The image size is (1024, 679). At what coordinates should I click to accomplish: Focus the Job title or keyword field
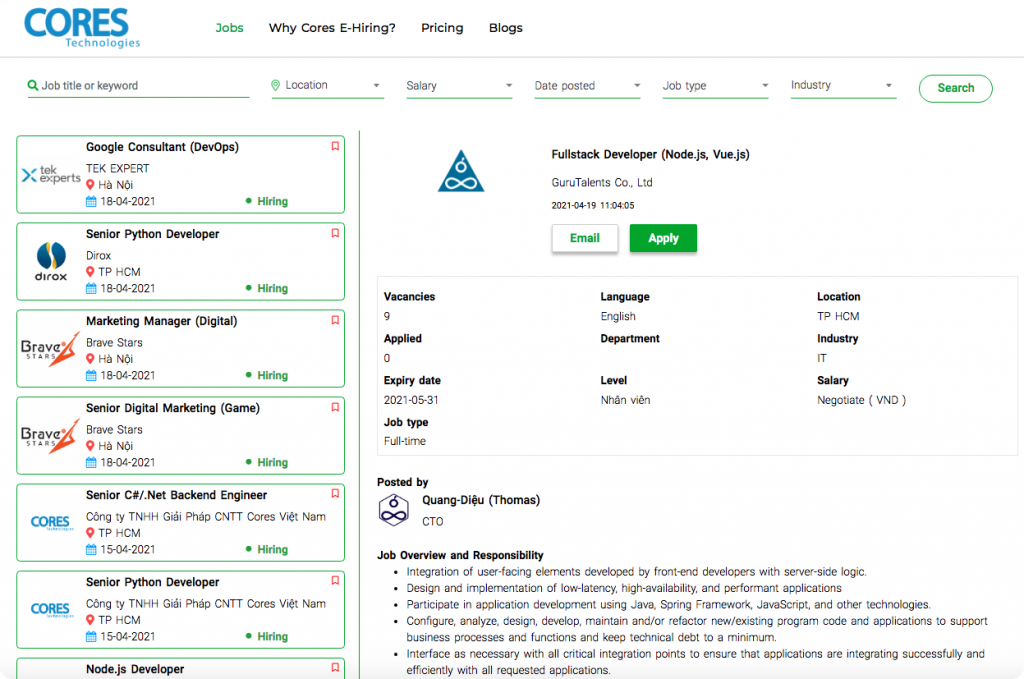point(138,86)
